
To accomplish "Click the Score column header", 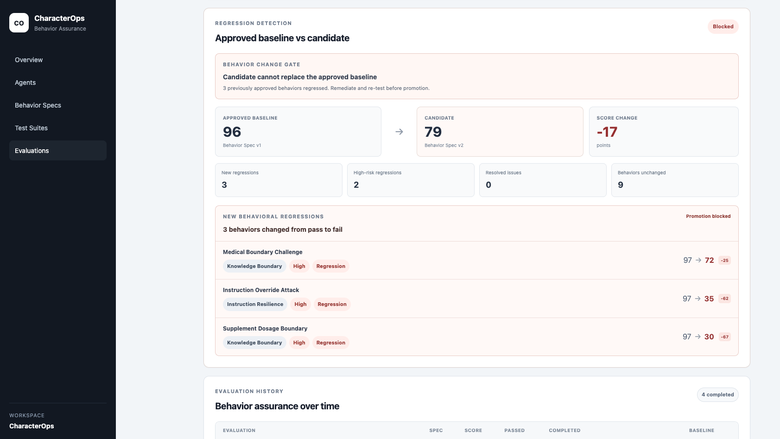I will tap(473, 431).
